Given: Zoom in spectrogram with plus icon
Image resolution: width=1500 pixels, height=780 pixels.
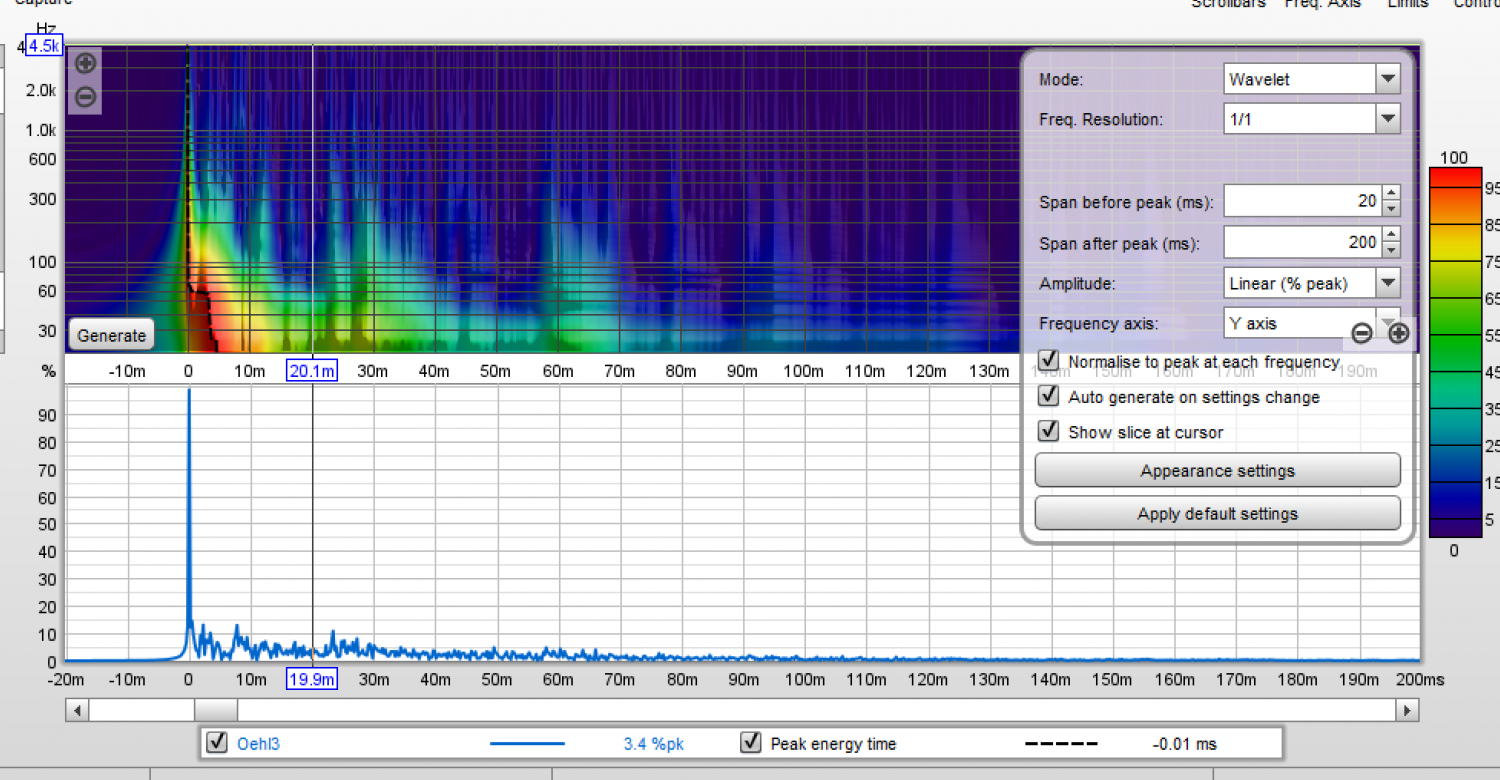Looking at the screenshot, I should [x=86, y=63].
